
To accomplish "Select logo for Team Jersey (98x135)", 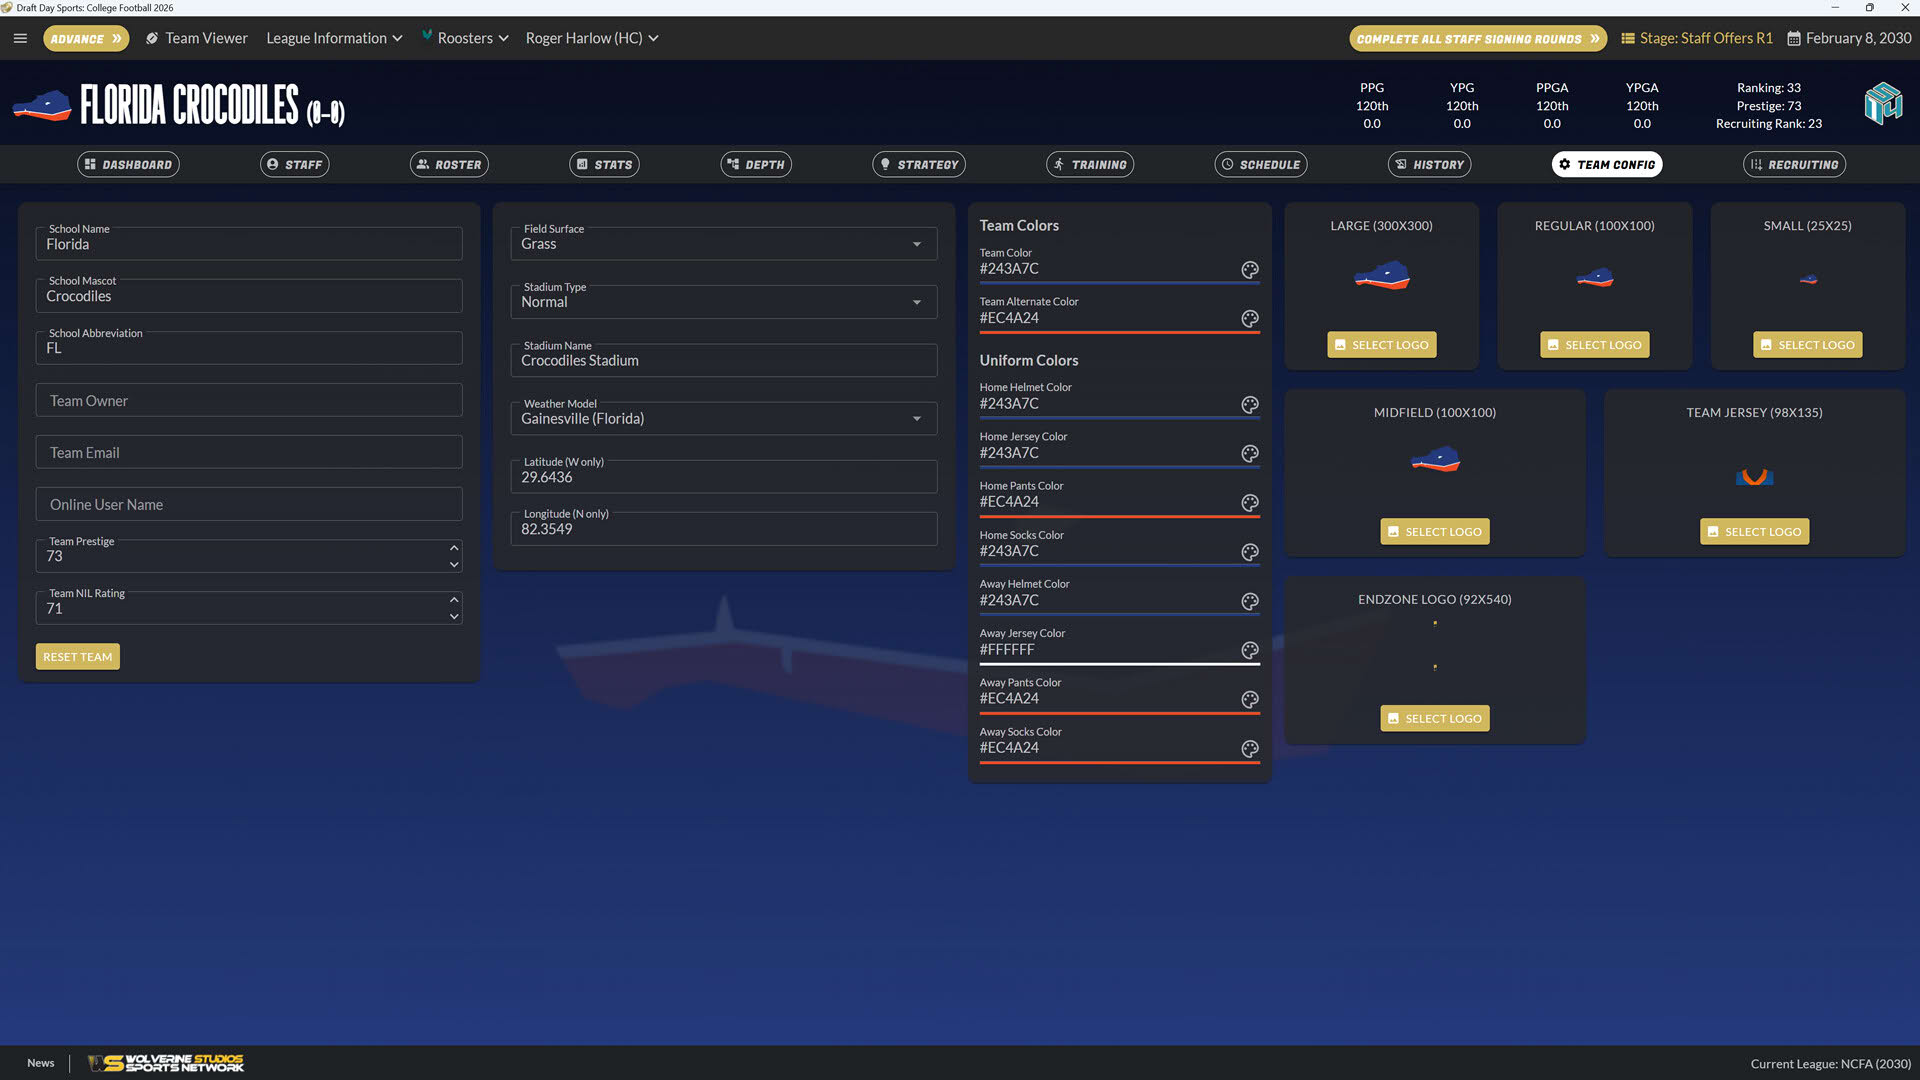I will point(1754,531).
